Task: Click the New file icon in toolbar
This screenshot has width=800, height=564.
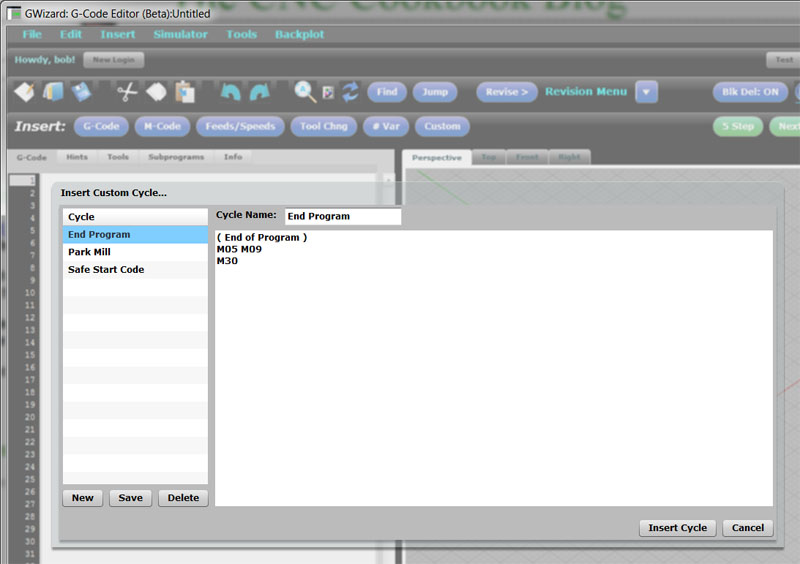Action: pos(24,92)
